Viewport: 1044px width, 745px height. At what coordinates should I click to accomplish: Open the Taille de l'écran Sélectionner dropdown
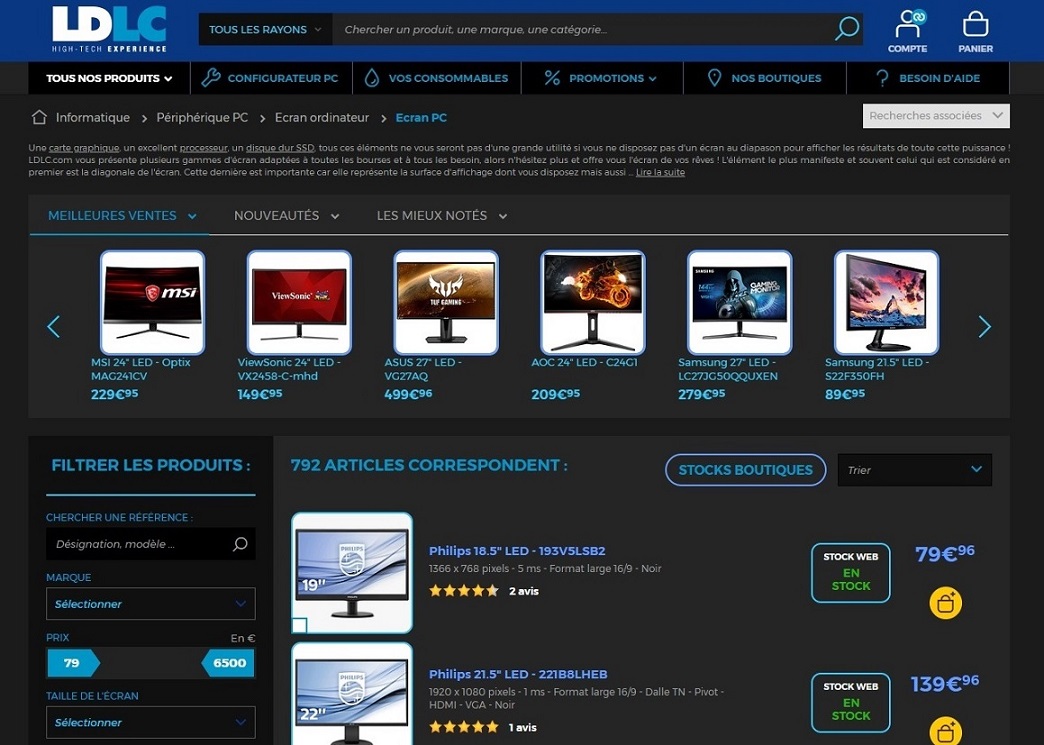(150, 722)
